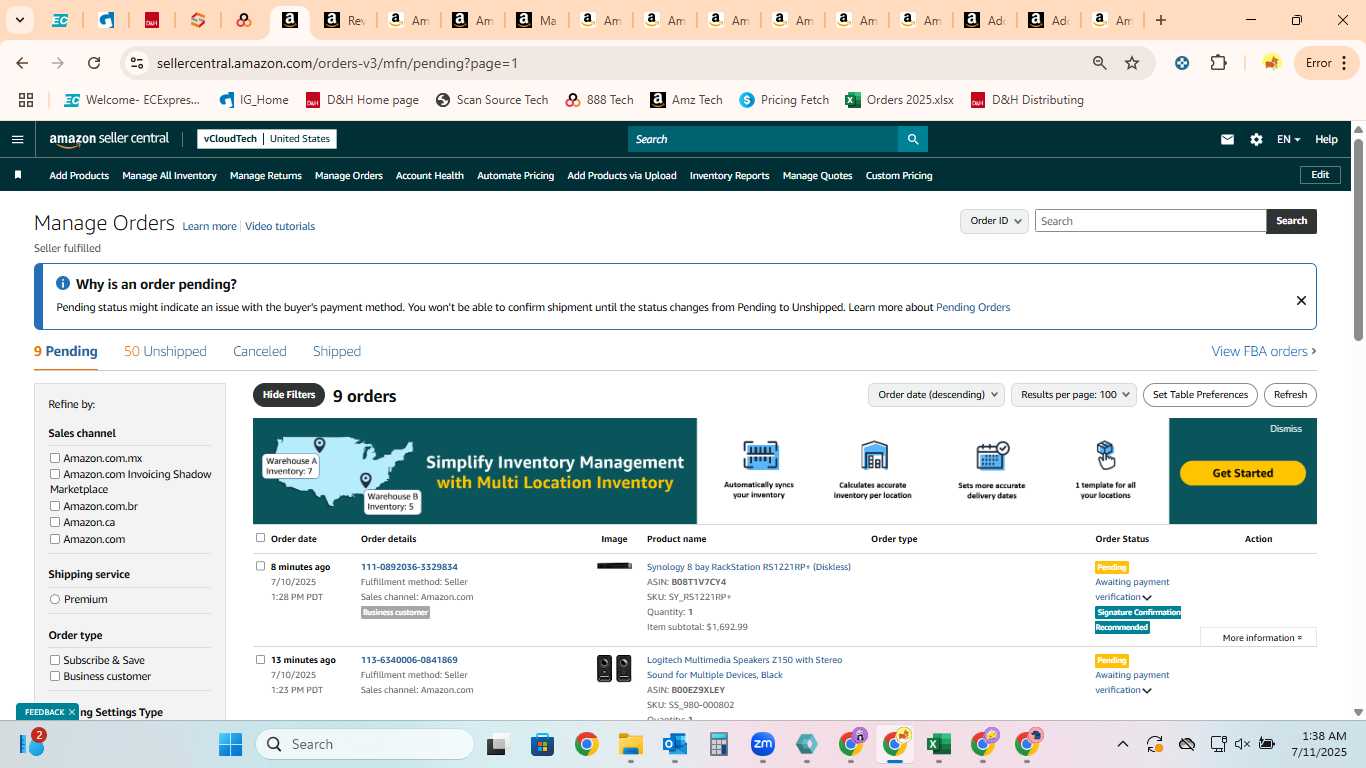The width and height of the screenshot is (1366, 768).
Task: Click the Hide Filters button
Action: click(x=289, y=395)
